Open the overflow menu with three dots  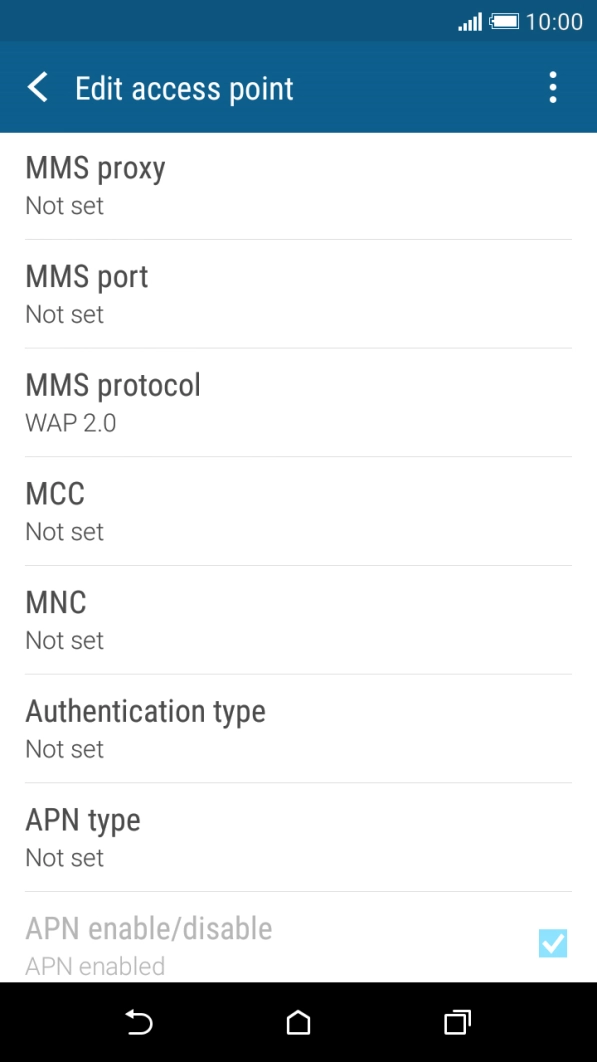[552, 88]
